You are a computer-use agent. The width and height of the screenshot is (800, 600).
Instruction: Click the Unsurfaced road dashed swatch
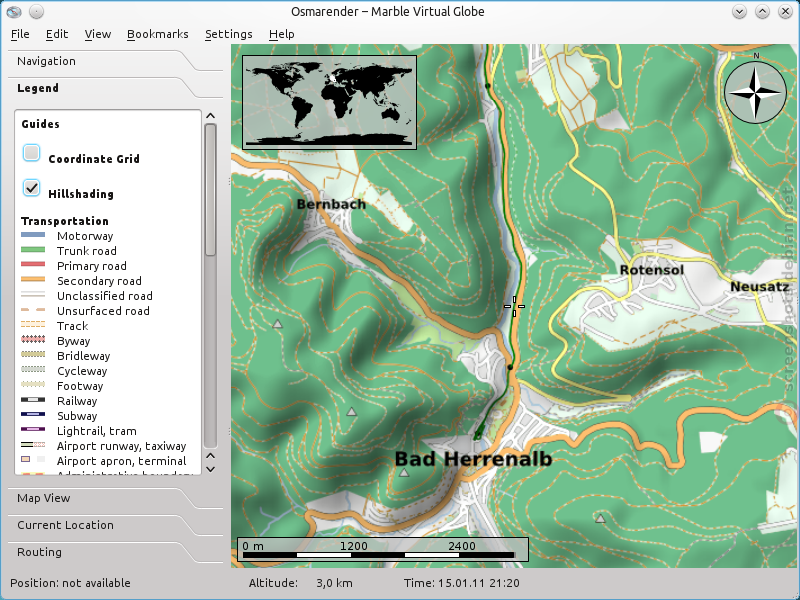pos(33,310)
